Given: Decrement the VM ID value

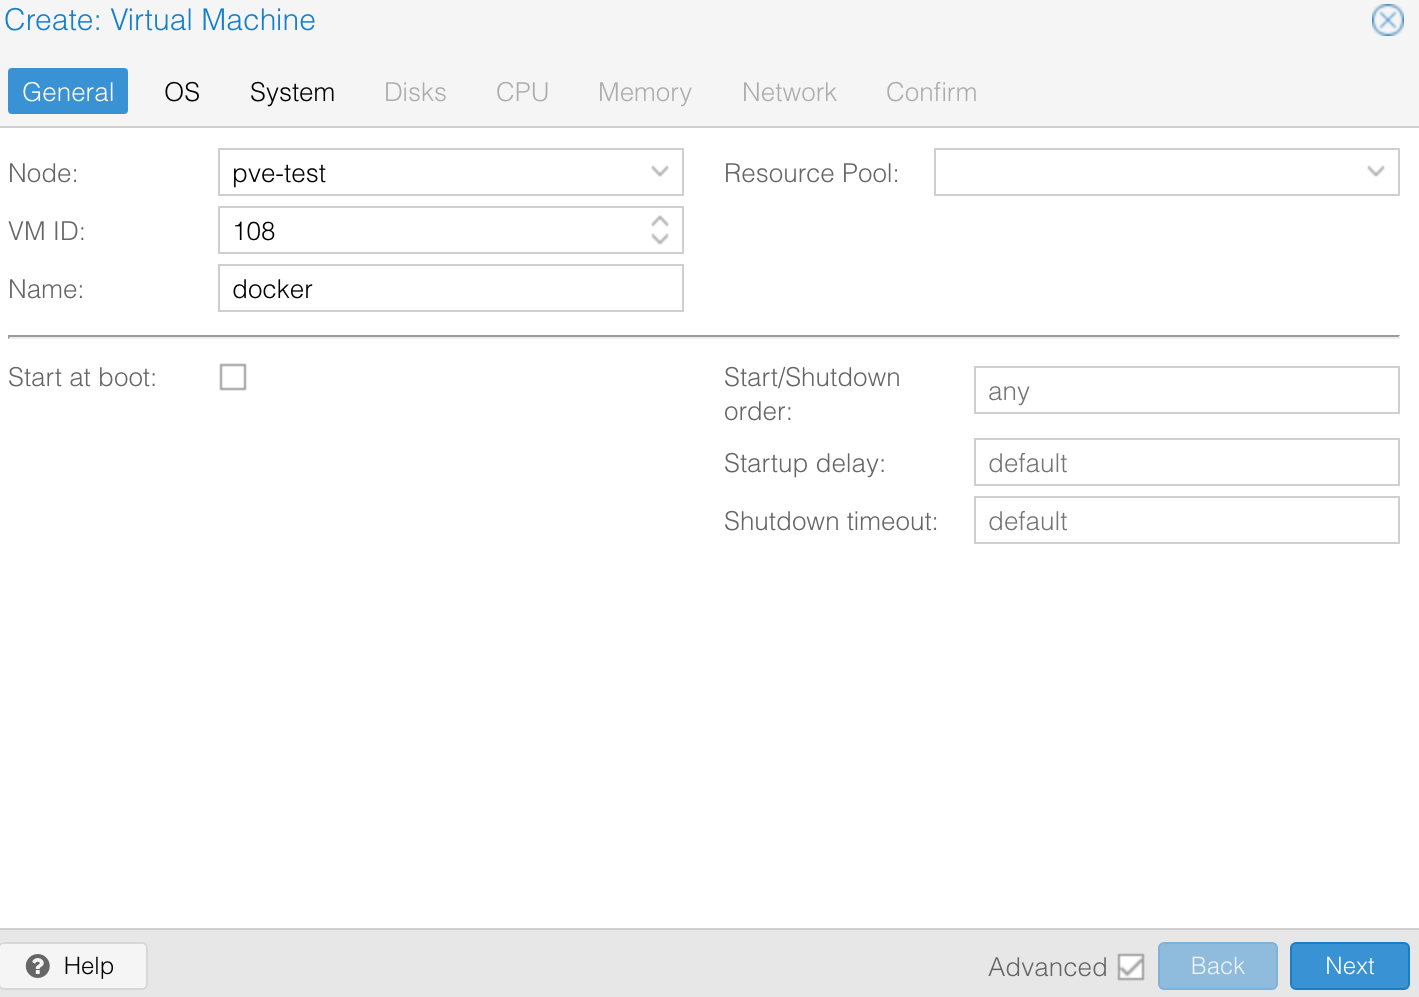Looking at the screenshot, I should pyautogui.click(x=660, y=238).
